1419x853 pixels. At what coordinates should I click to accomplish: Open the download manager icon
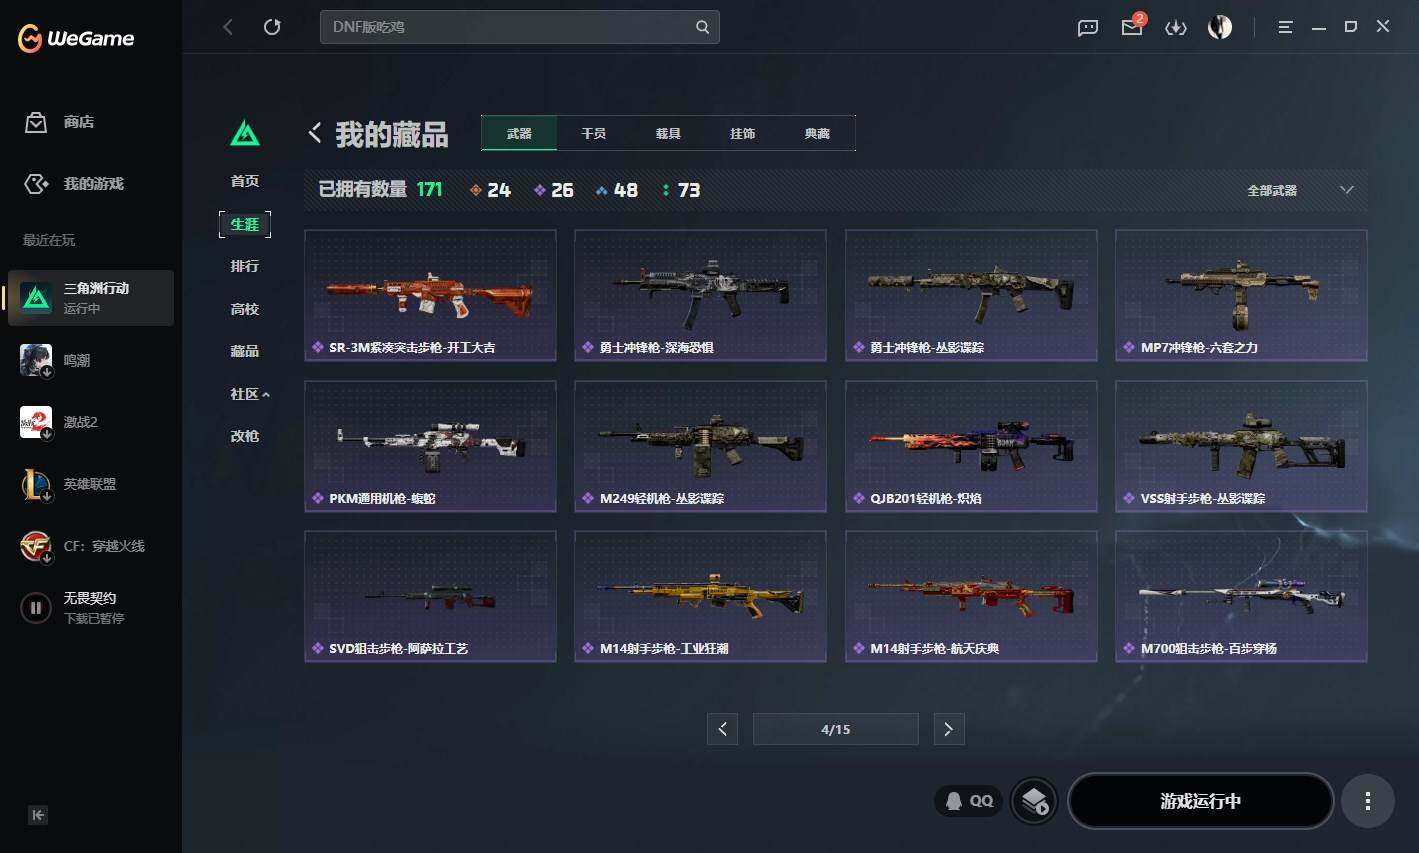[1176, 28]
